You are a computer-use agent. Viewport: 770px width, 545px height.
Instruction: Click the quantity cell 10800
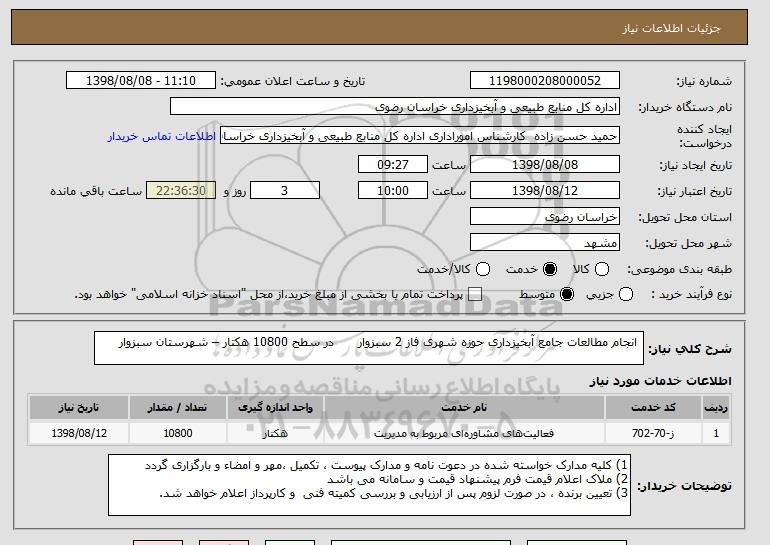coord(177,433)
